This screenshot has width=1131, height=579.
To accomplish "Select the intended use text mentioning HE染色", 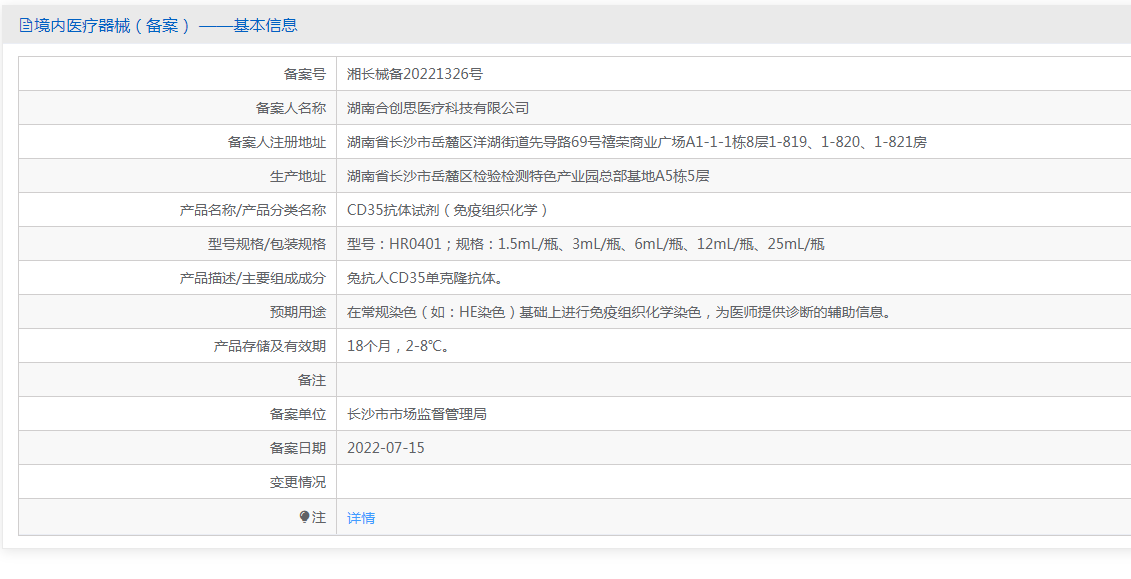I will 620,312.
